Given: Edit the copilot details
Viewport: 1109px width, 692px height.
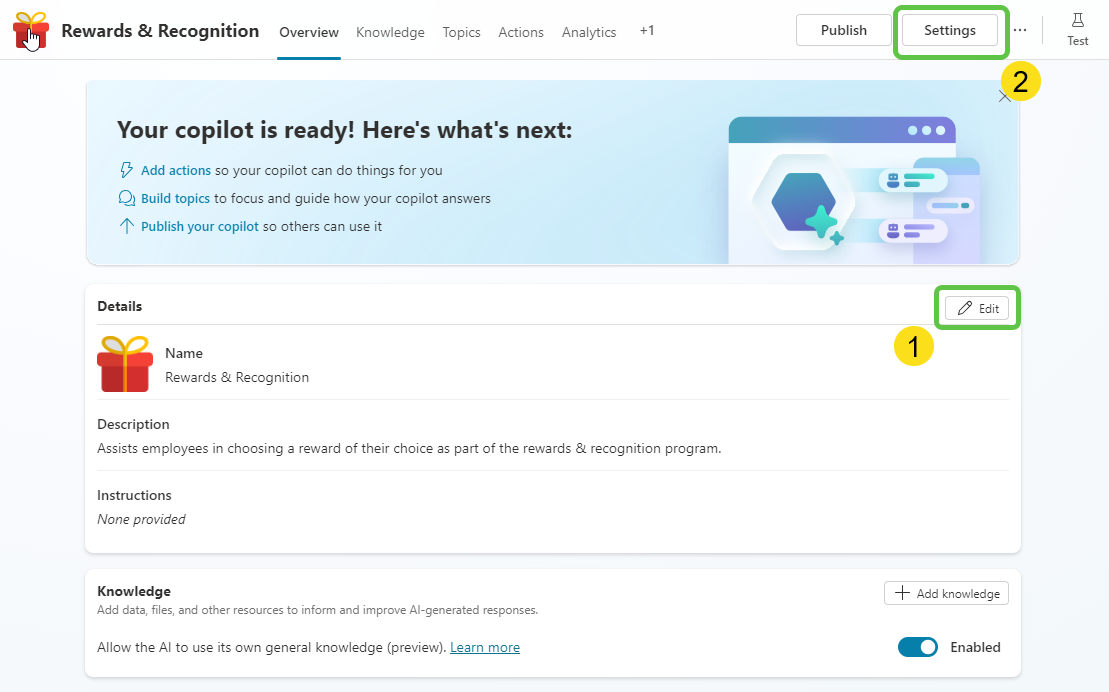Looking at the screenshot, I should click(x=977, y=308).
